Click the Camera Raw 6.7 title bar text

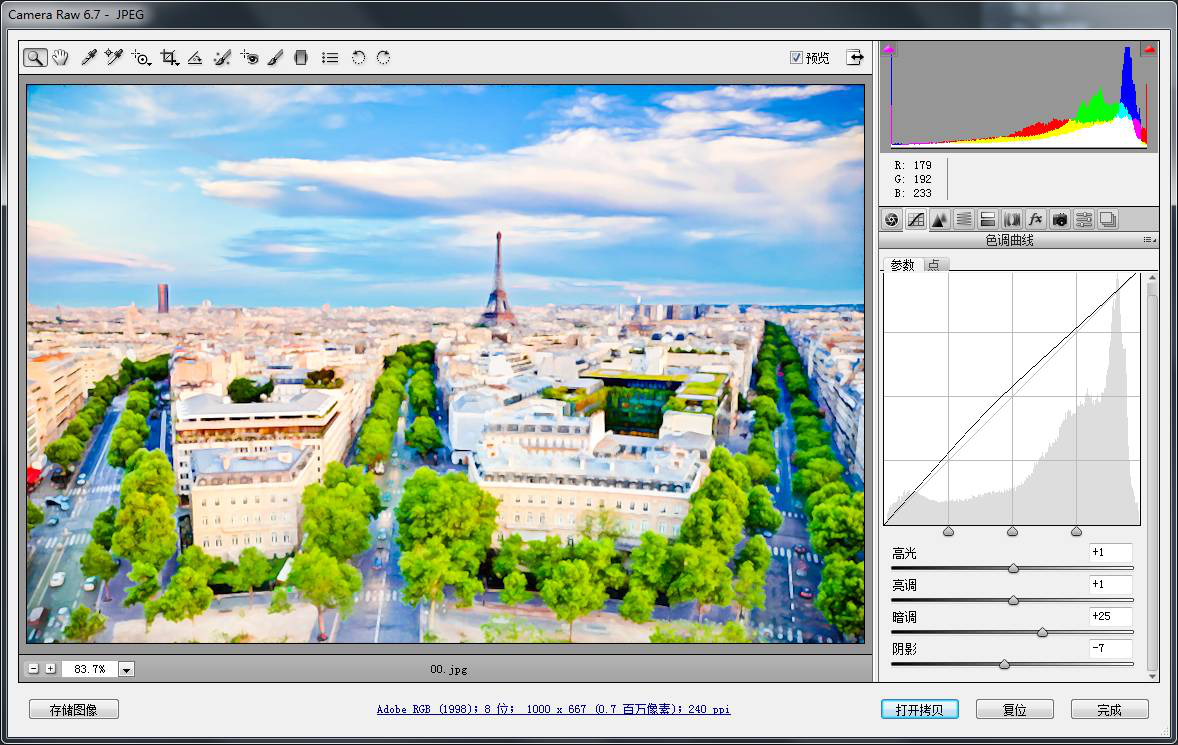point(76,14)
